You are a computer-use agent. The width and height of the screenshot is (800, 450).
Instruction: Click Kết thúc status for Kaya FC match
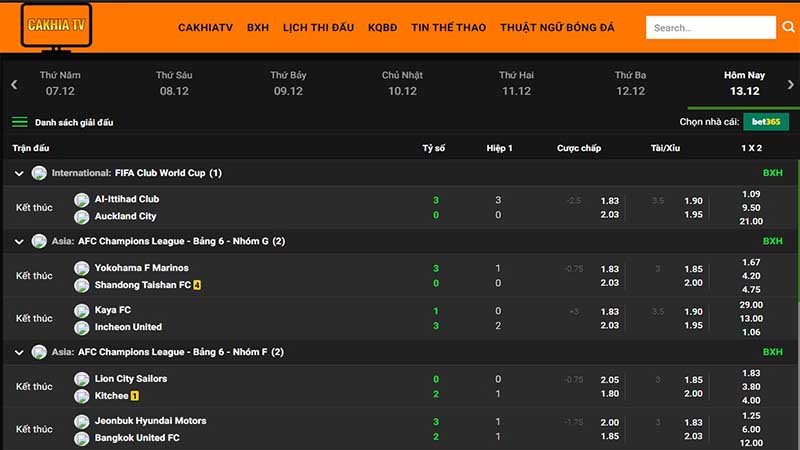click(x=34, y=318)
